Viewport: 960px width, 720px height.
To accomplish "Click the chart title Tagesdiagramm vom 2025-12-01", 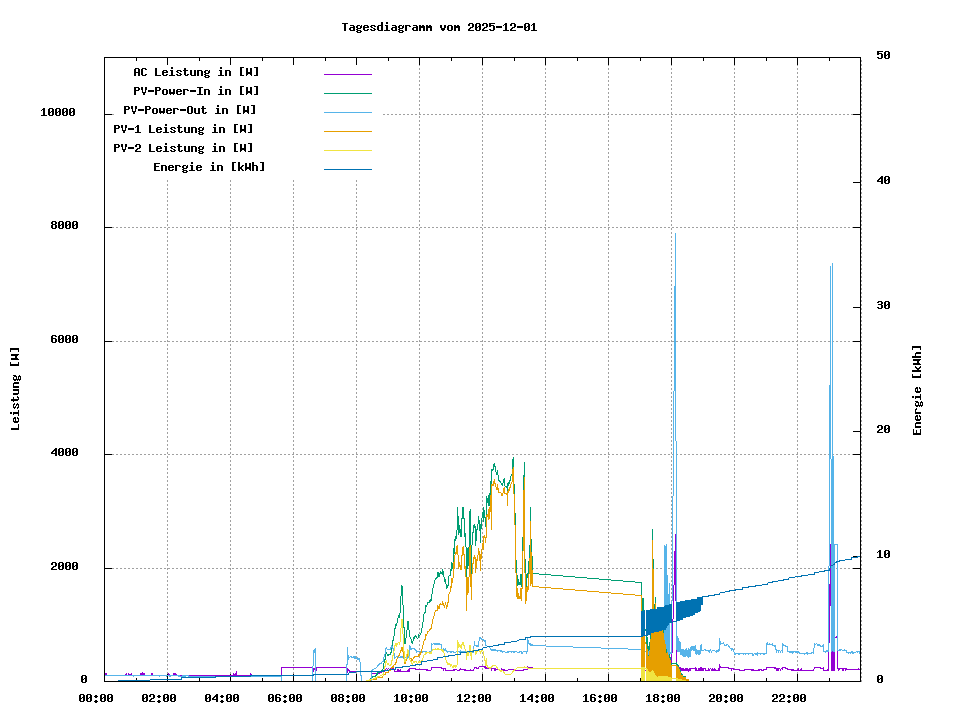I will click(x=439, y=27).
